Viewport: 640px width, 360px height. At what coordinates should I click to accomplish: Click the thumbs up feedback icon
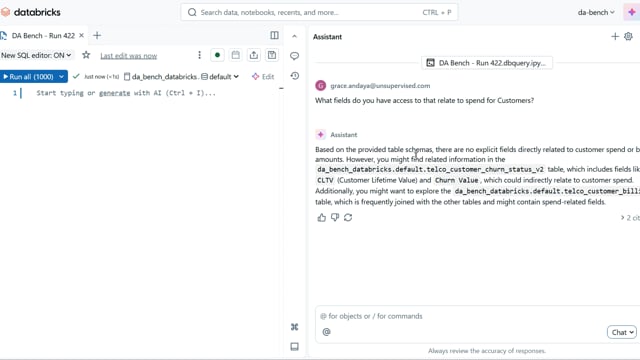coord(322,218)
